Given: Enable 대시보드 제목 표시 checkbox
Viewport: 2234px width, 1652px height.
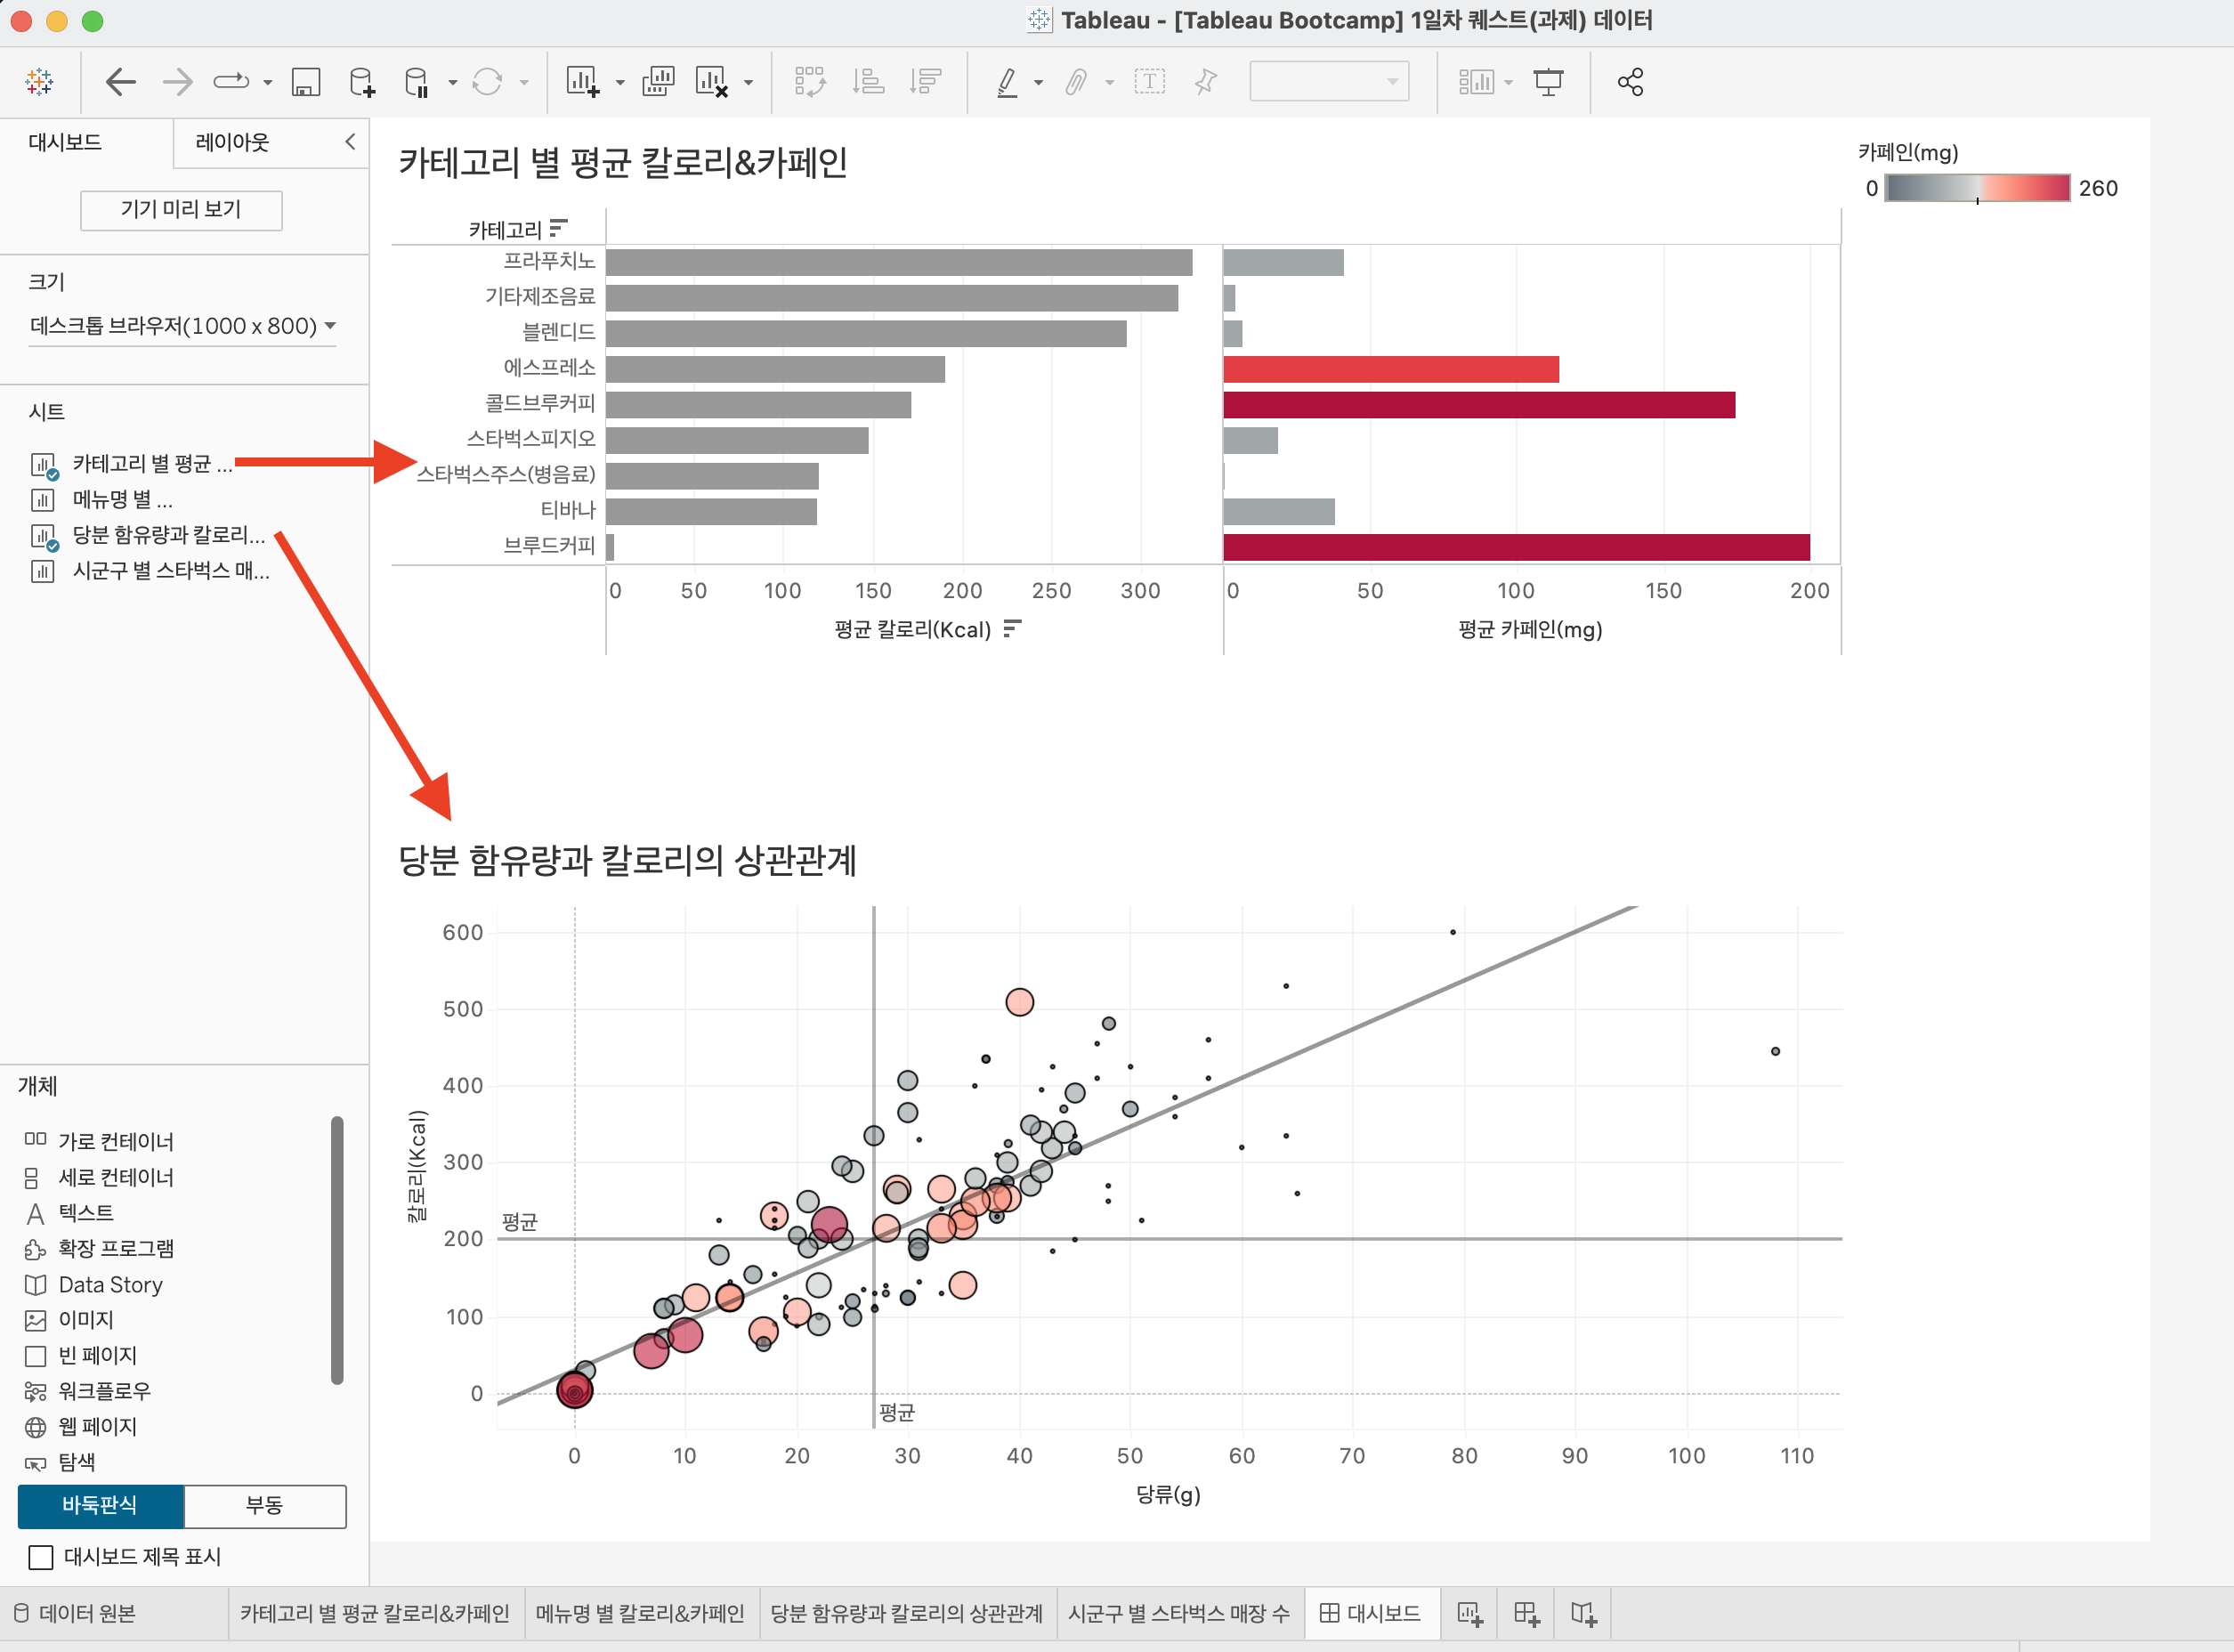Looking at the screenshot, I should [41, 1557].
